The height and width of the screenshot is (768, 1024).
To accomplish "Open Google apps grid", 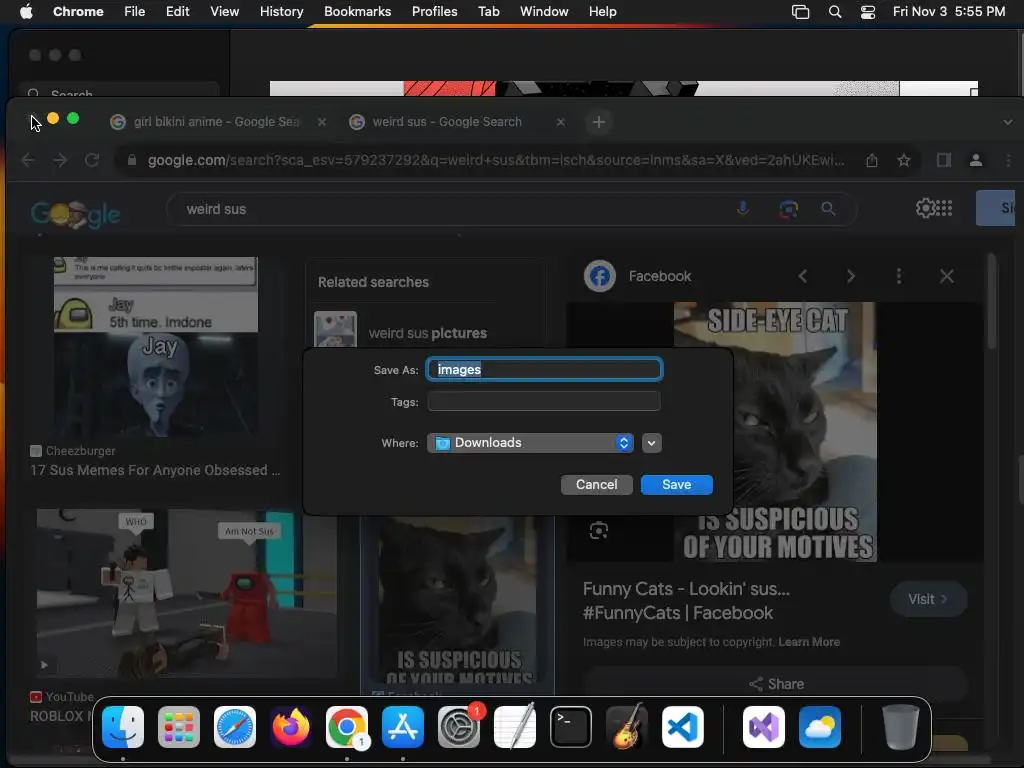I will coord(944,208).
